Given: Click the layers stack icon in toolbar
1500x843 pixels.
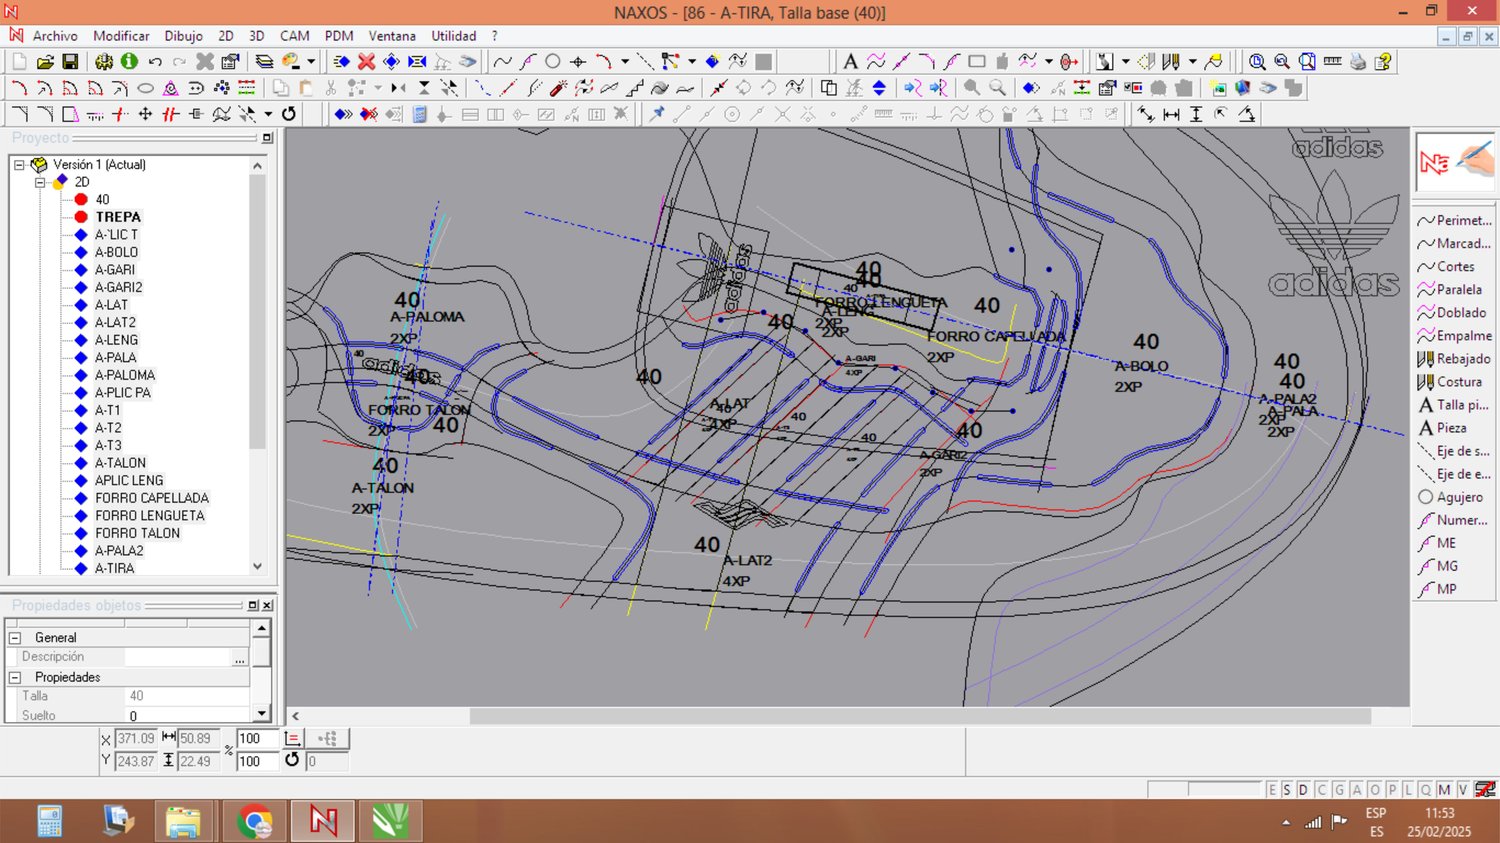Looking at the screenshot, I should 264,62.
